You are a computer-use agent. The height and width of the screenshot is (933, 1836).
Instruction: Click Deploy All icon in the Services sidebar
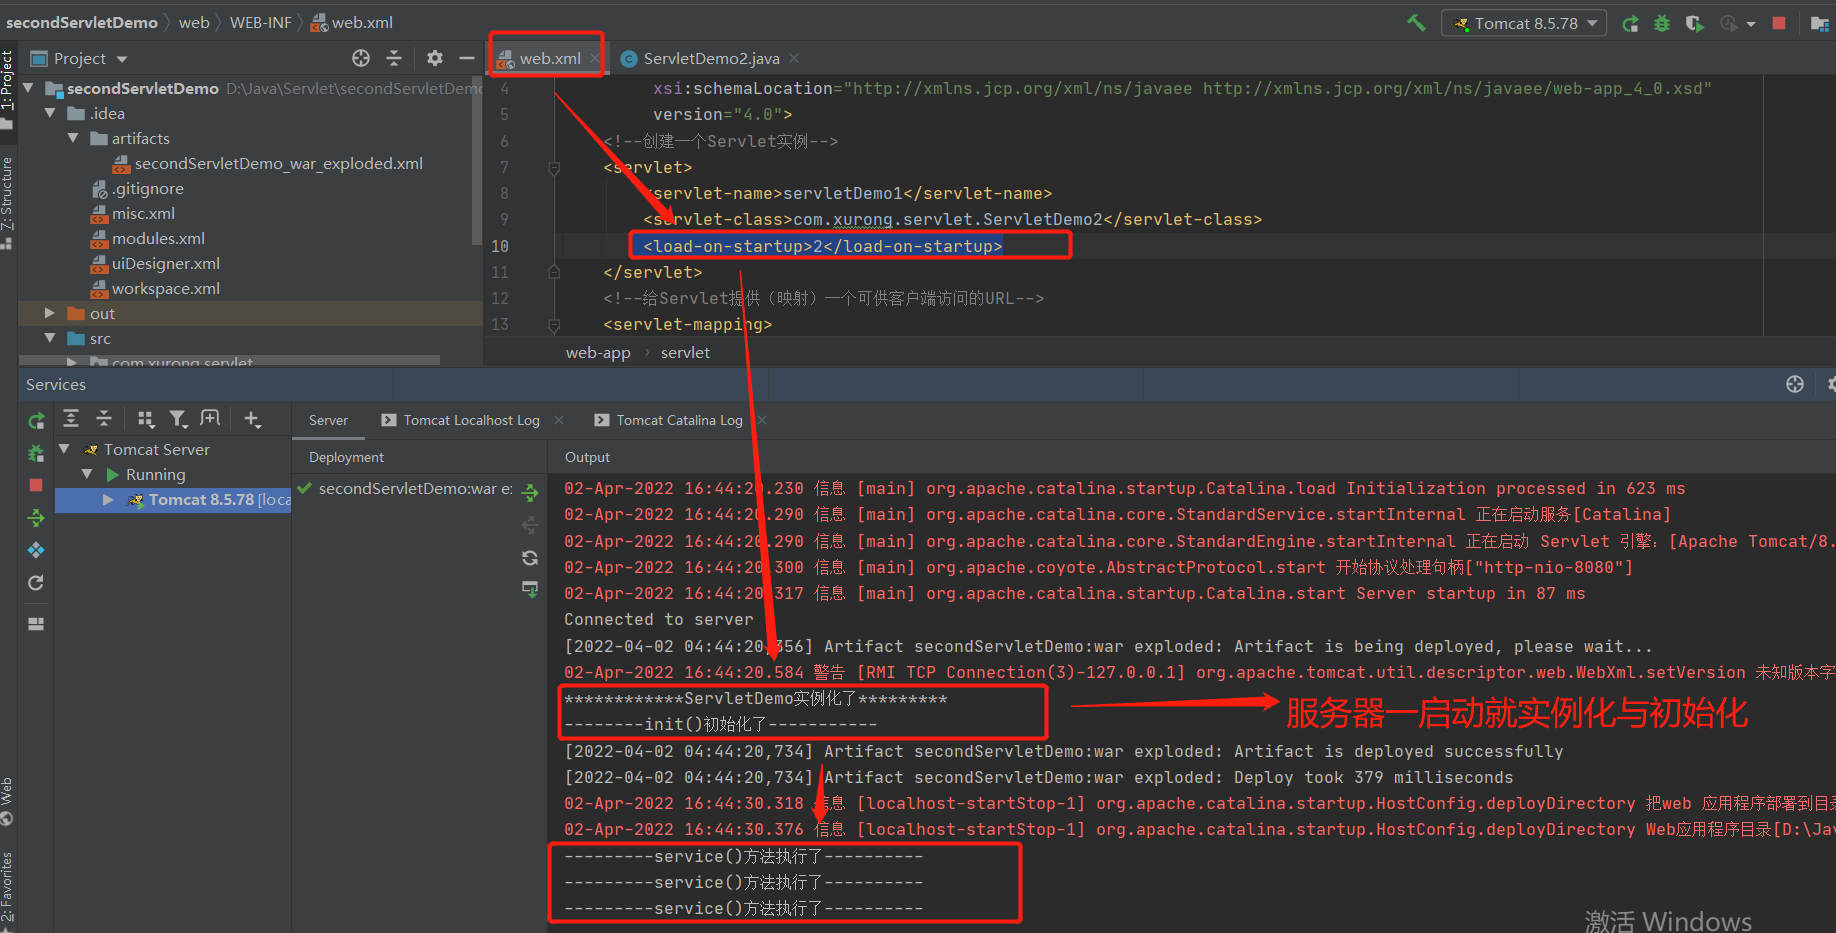click(x=36, y=518)
